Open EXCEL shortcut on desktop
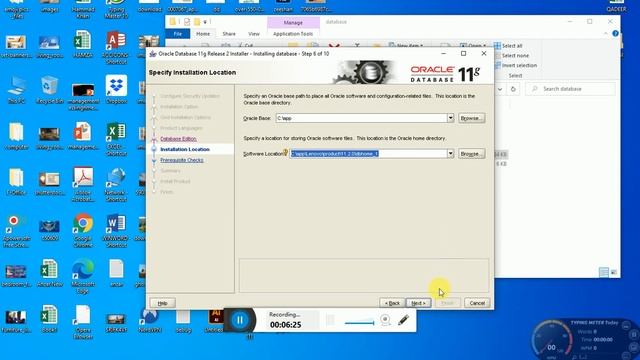This screenshot has width=640, height=360. 116,139
